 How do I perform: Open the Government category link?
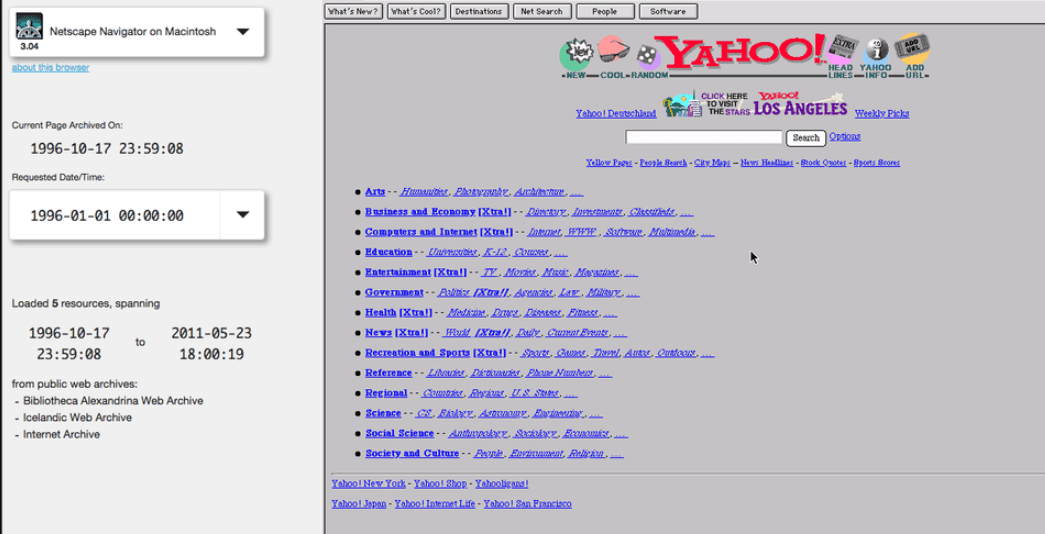click(394, 293)
